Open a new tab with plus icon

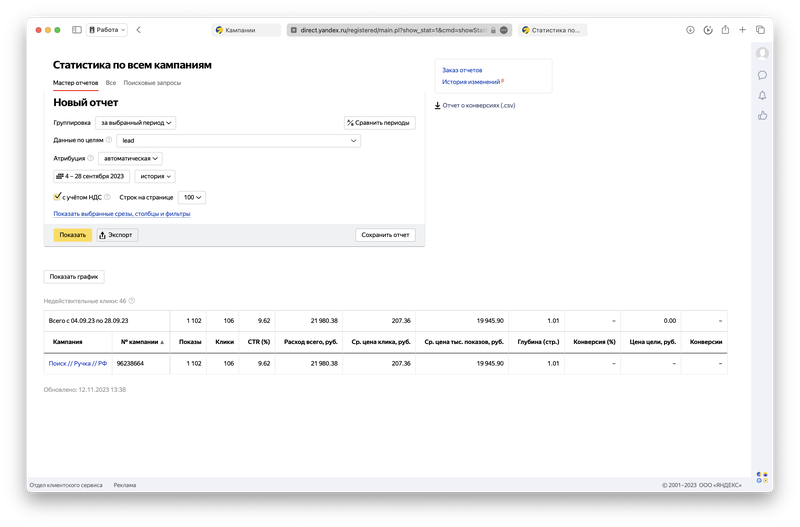coord(742,30)
